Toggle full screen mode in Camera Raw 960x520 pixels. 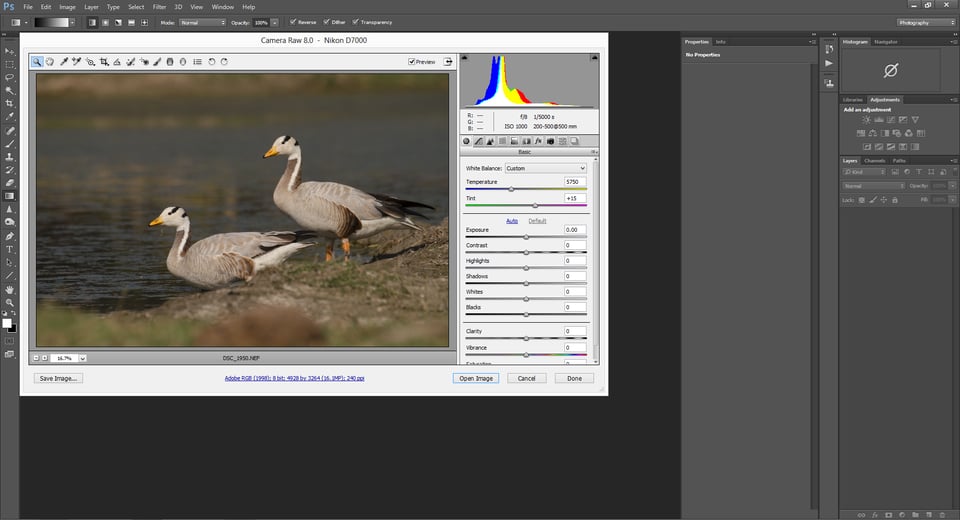448,62
